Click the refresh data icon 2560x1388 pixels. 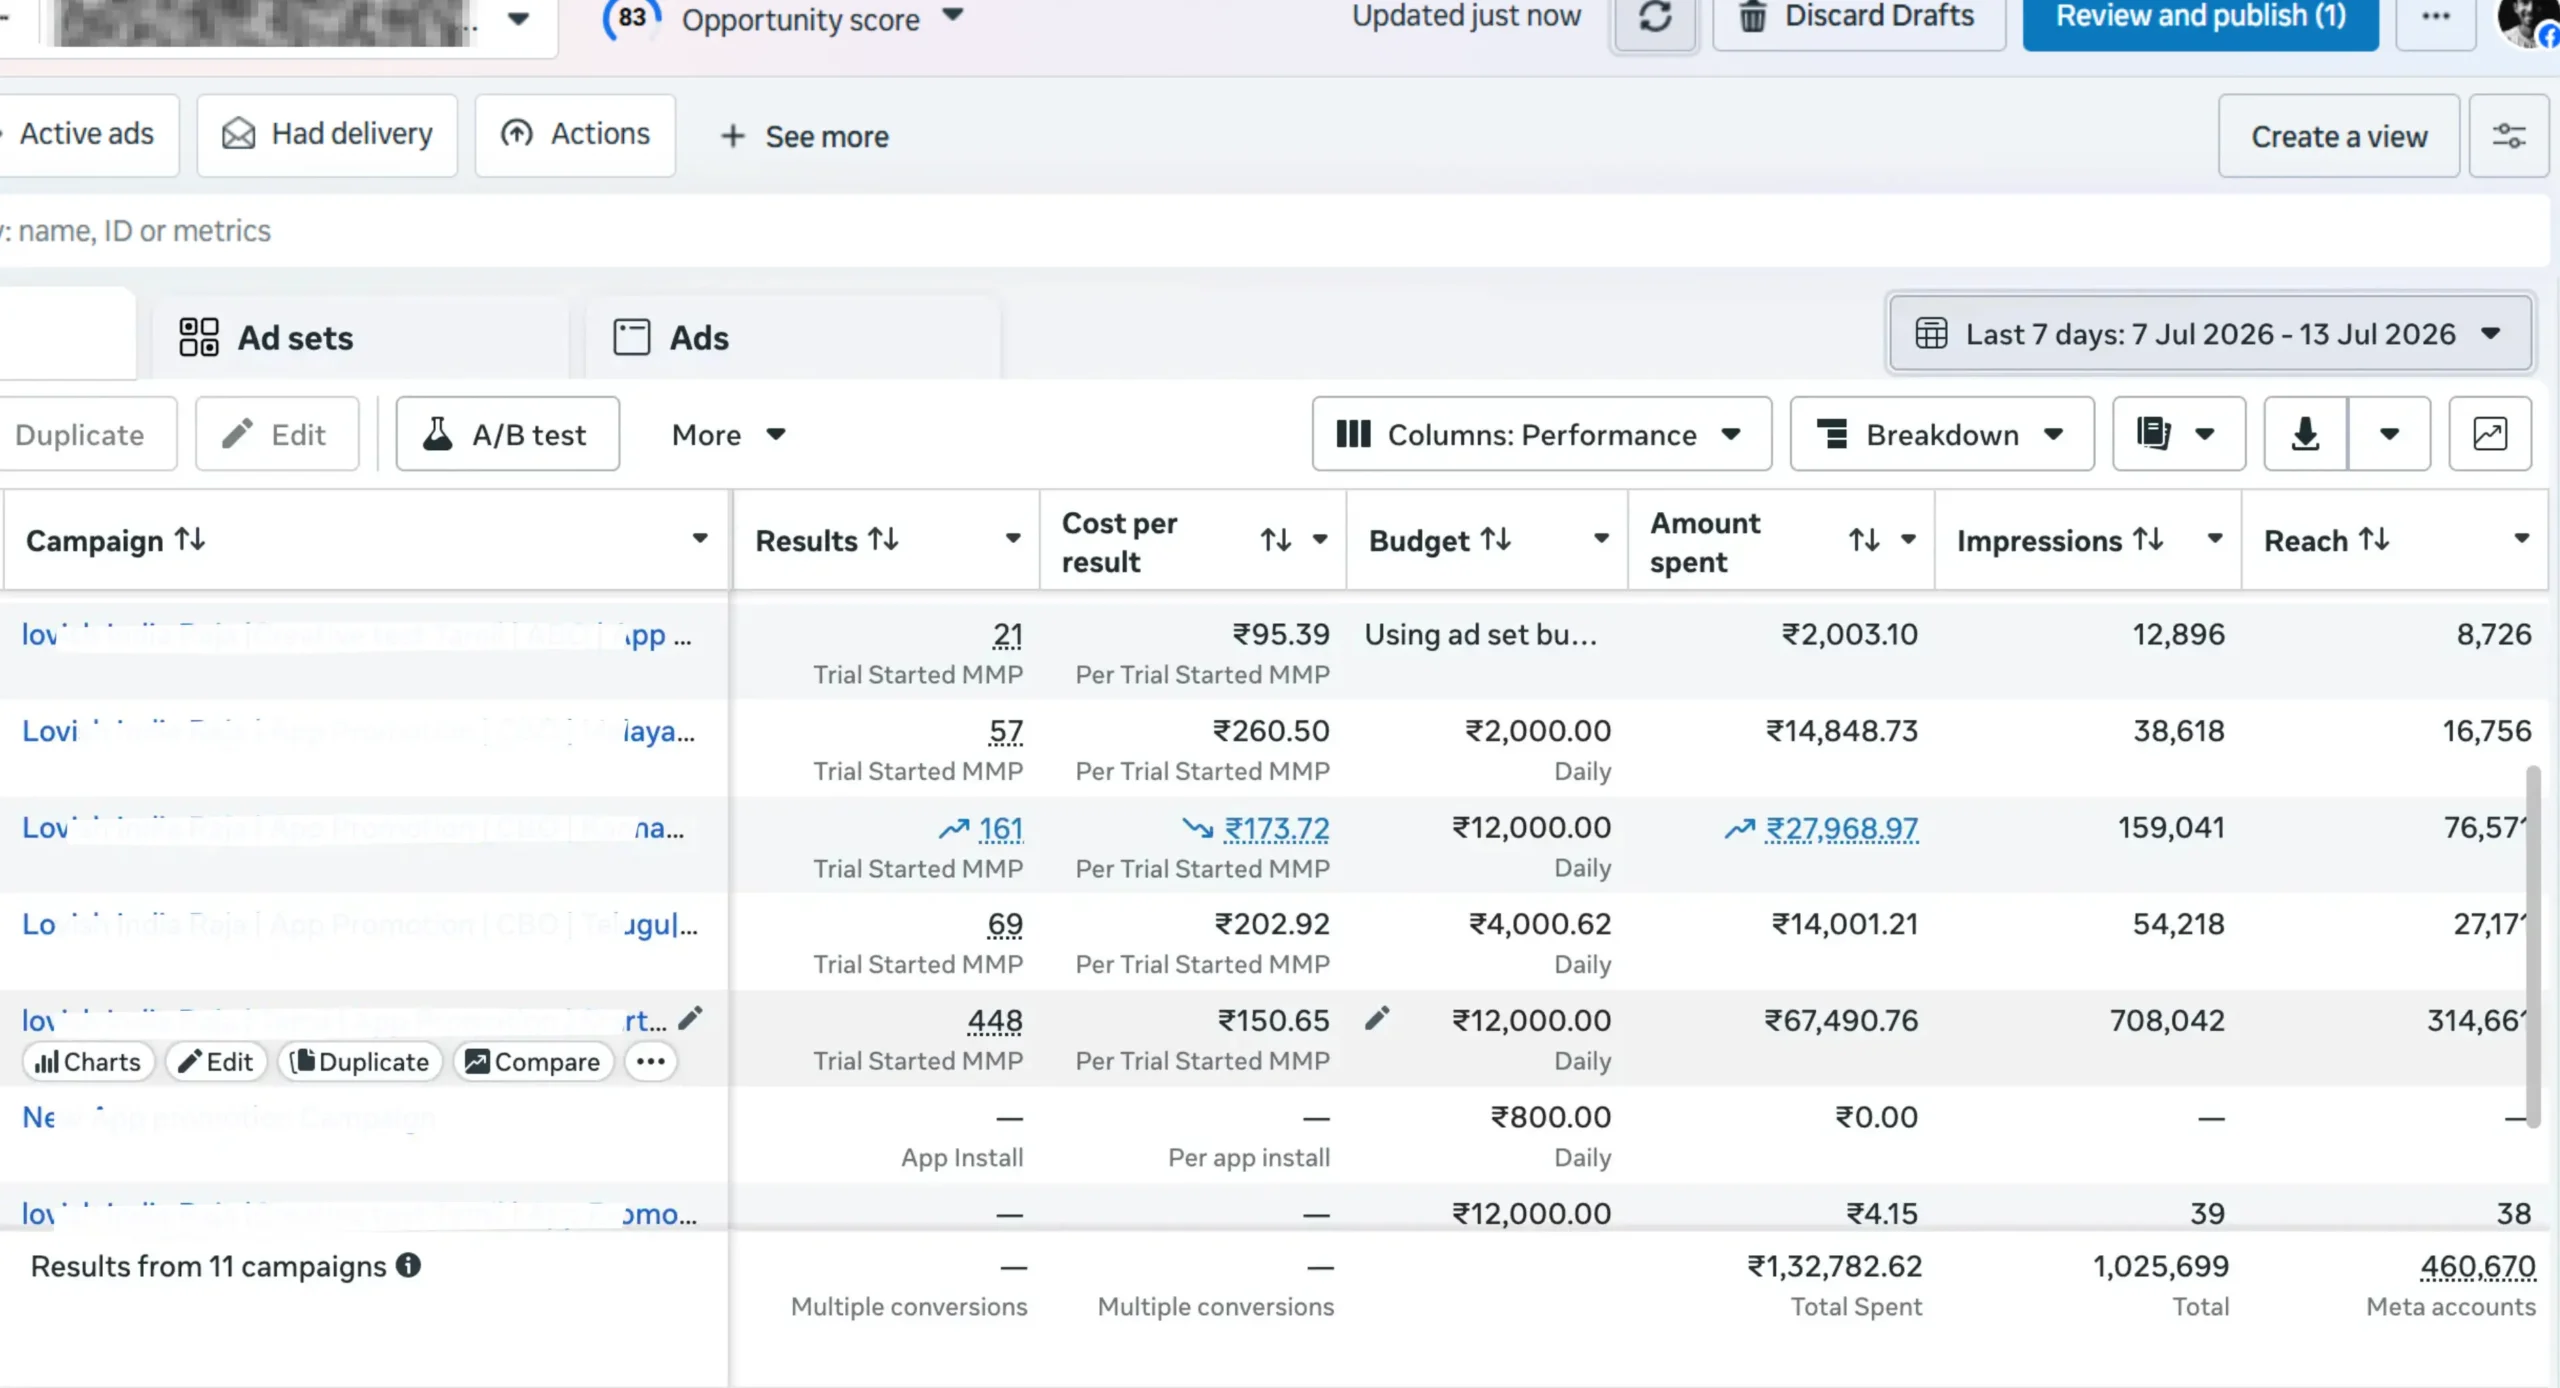1655,18
